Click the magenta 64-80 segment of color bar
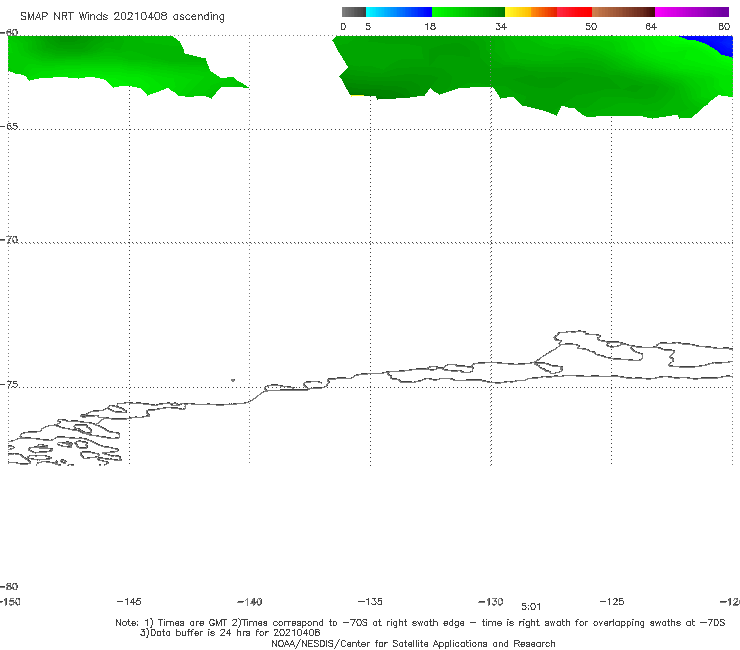The width and height of the screenshot is (740, 650). pyautogui.click(x=692, y=12)
